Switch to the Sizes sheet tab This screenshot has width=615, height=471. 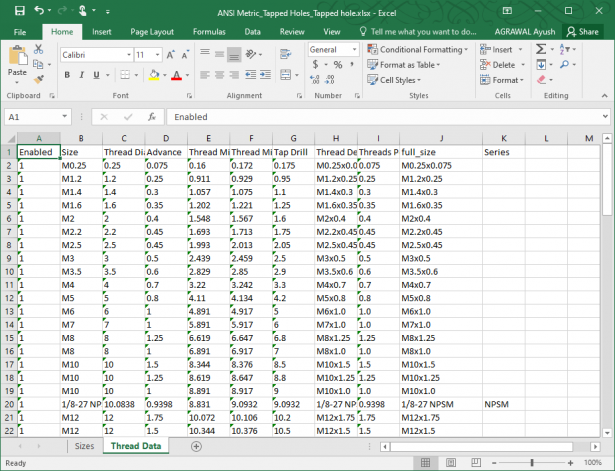[84, 446]
